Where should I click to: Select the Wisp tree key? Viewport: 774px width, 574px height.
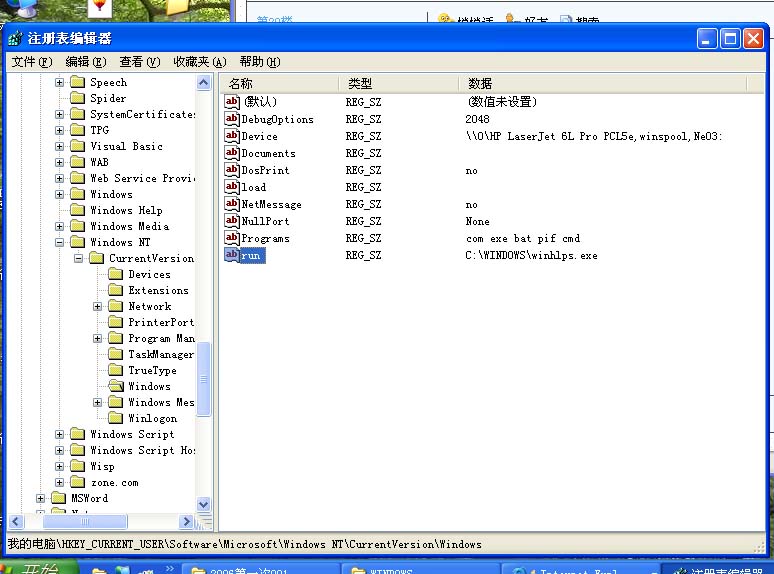tap(102, 466)
